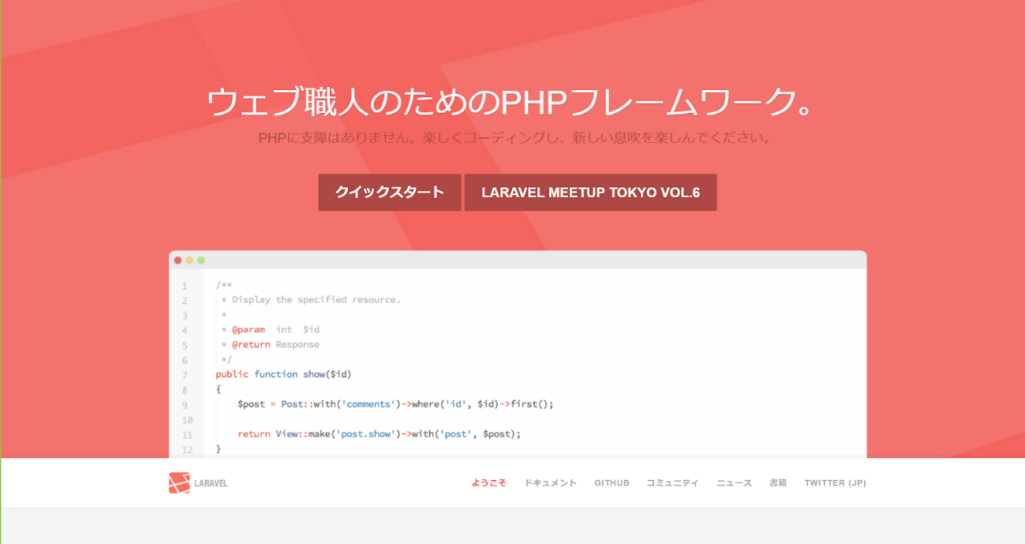Screen dimensions: 1025x544
Task: Click the green dot in code window
Action: (201, 260)
